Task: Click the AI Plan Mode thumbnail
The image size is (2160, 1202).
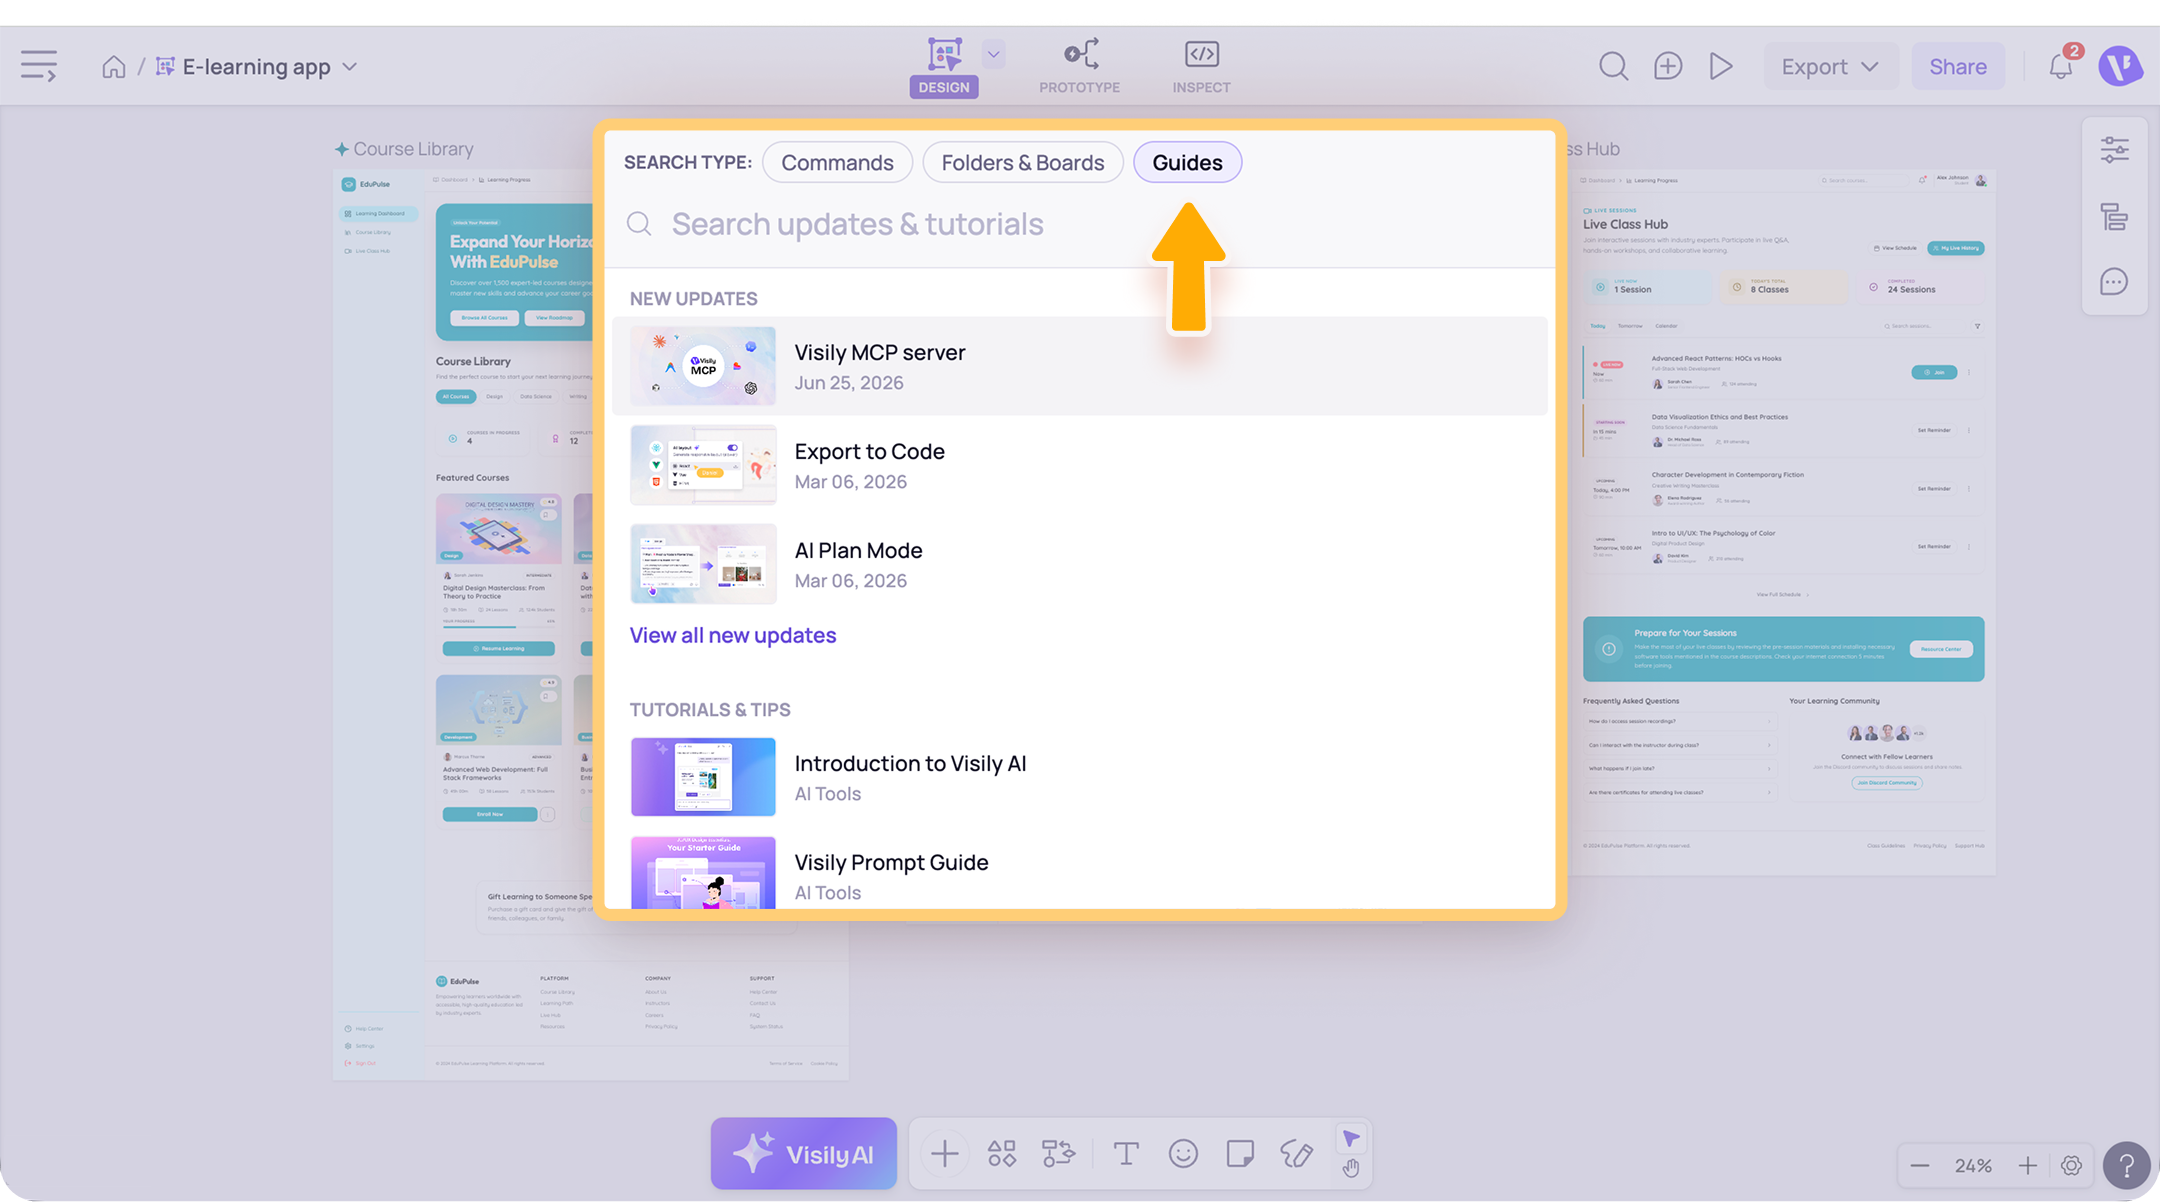Action: (x=703, y=564)
